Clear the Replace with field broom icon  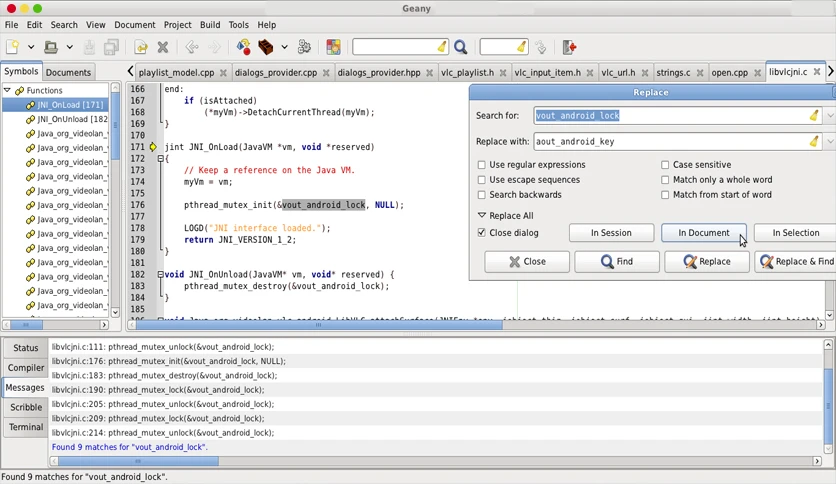point(814,141)
